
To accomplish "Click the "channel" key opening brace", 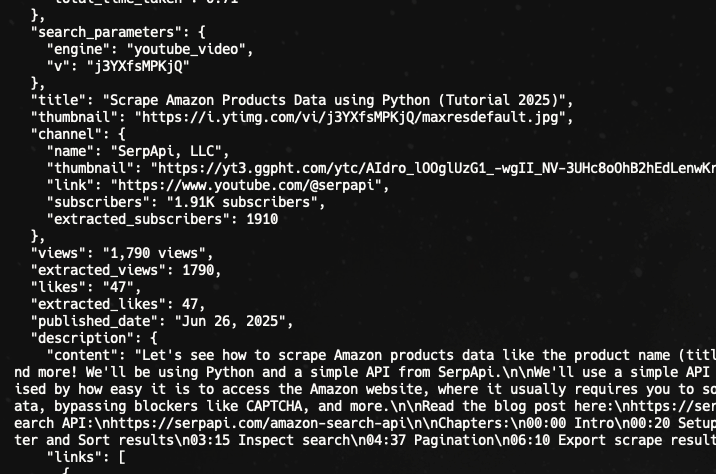I will pyautogui.click(x=121, y=134).
